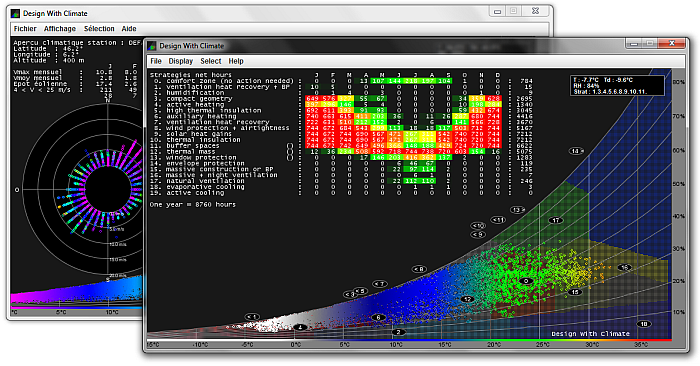
Task: Open the Aide menu
Action: pyautogui.click(x=129, y=29)
